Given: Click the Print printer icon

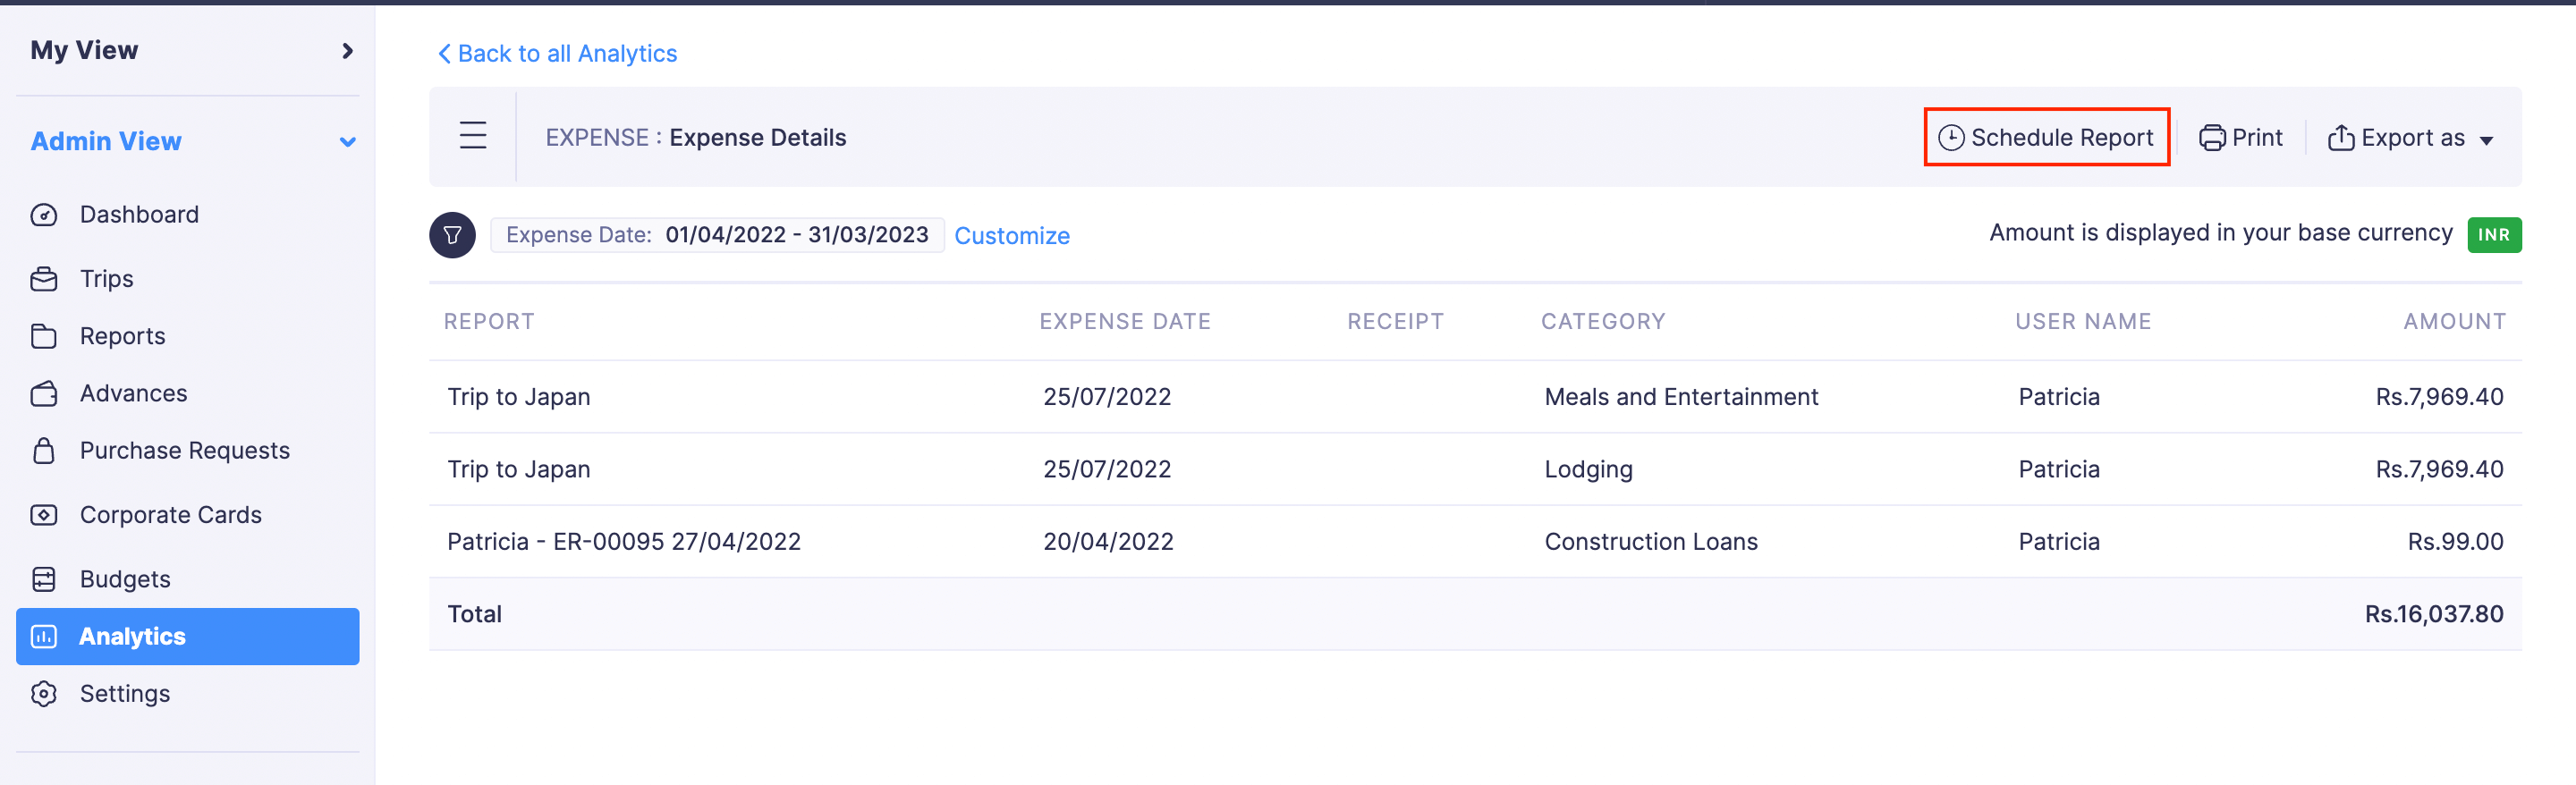Looking at the screenshot, I should click(x=2211, y=138).
